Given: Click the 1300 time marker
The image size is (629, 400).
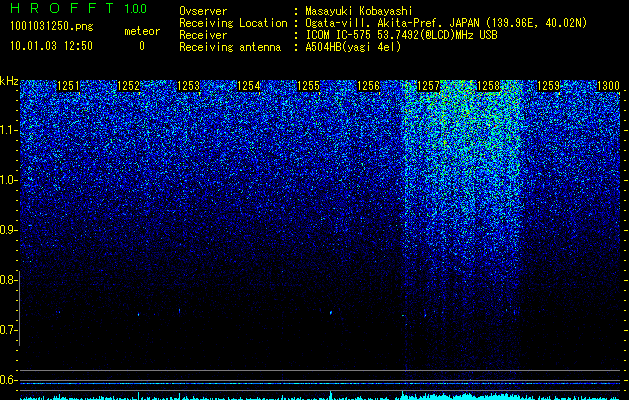Looking at the screenshot, I should coord(609,86).
